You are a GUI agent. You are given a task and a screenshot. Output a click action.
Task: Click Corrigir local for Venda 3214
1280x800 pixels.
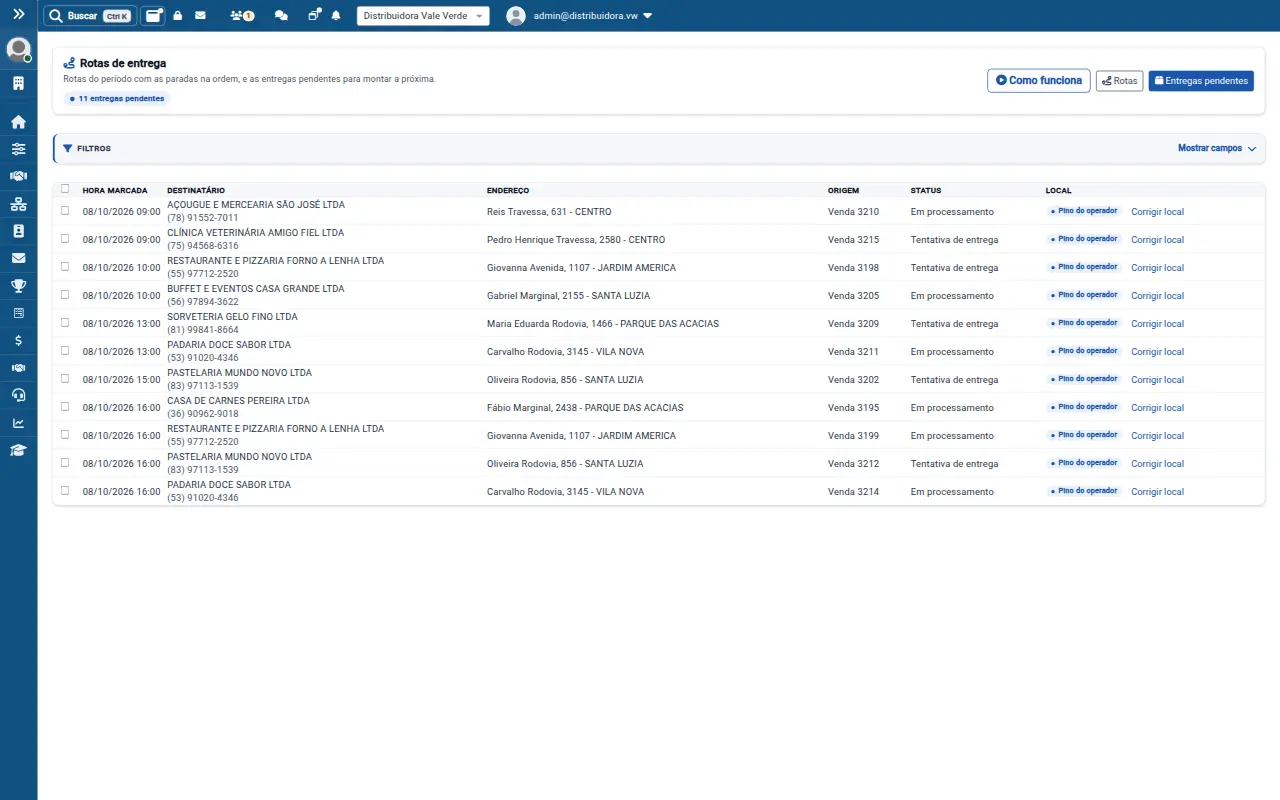click(1157, 492)
